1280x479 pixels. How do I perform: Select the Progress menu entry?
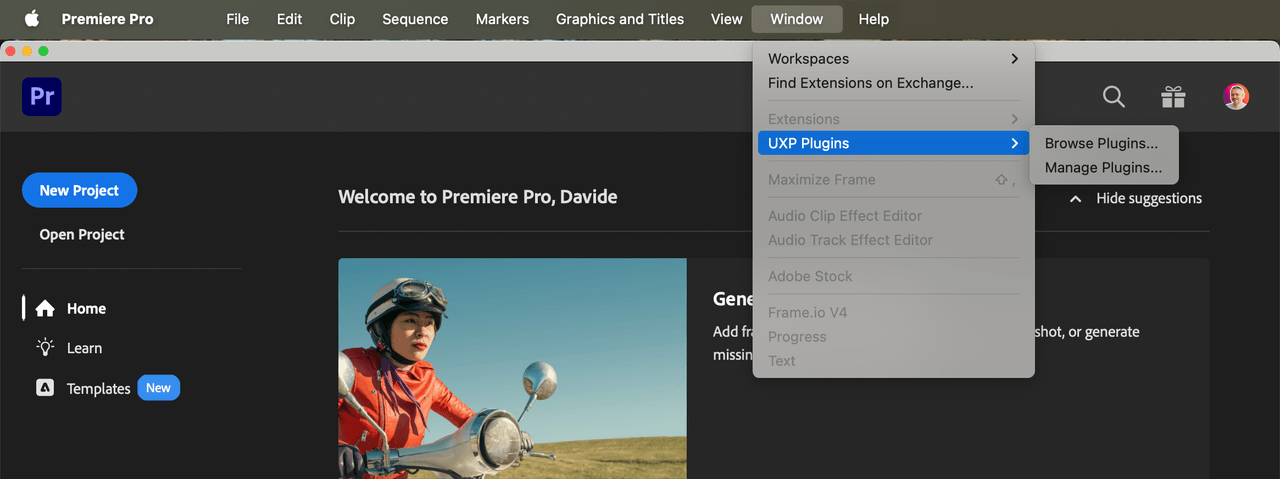(894, 336)
